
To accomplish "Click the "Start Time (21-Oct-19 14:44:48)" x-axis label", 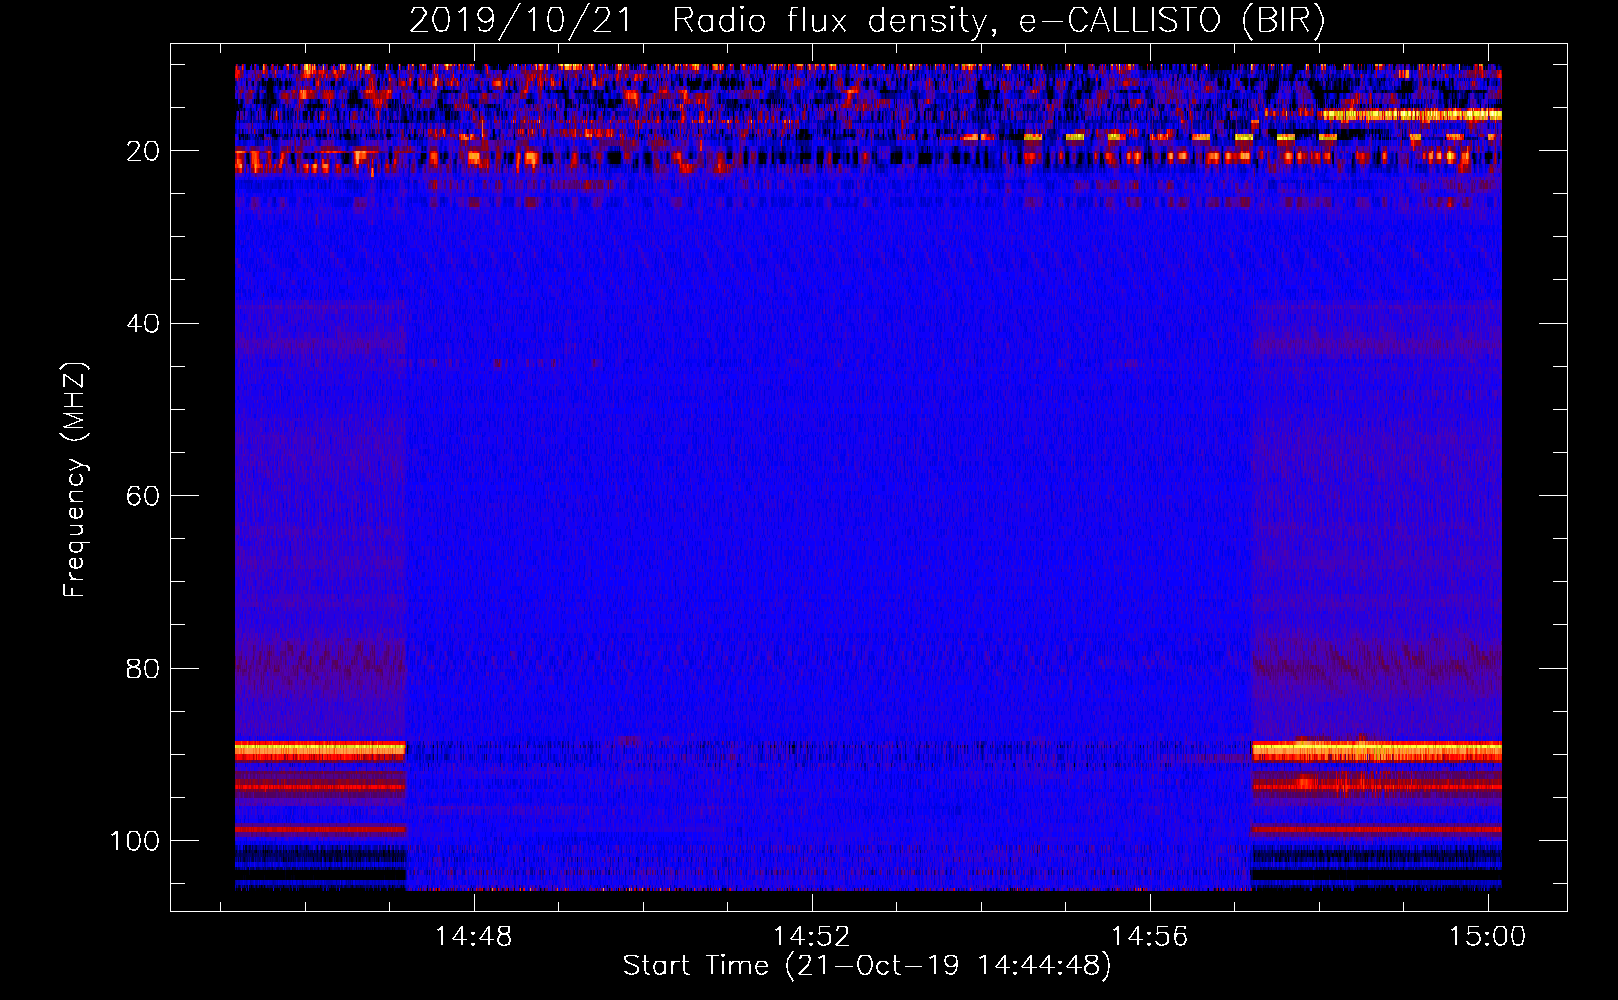I will [867, 966].
